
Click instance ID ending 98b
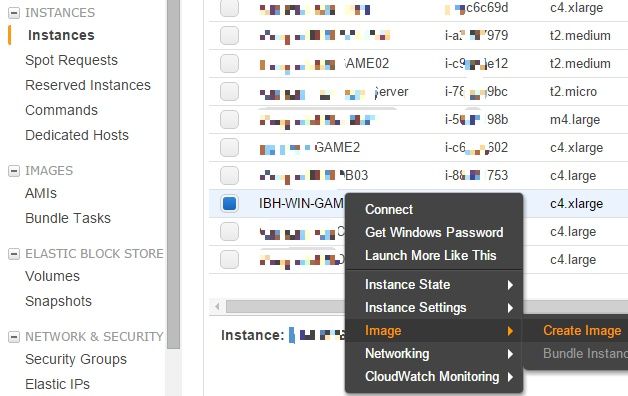477,119
